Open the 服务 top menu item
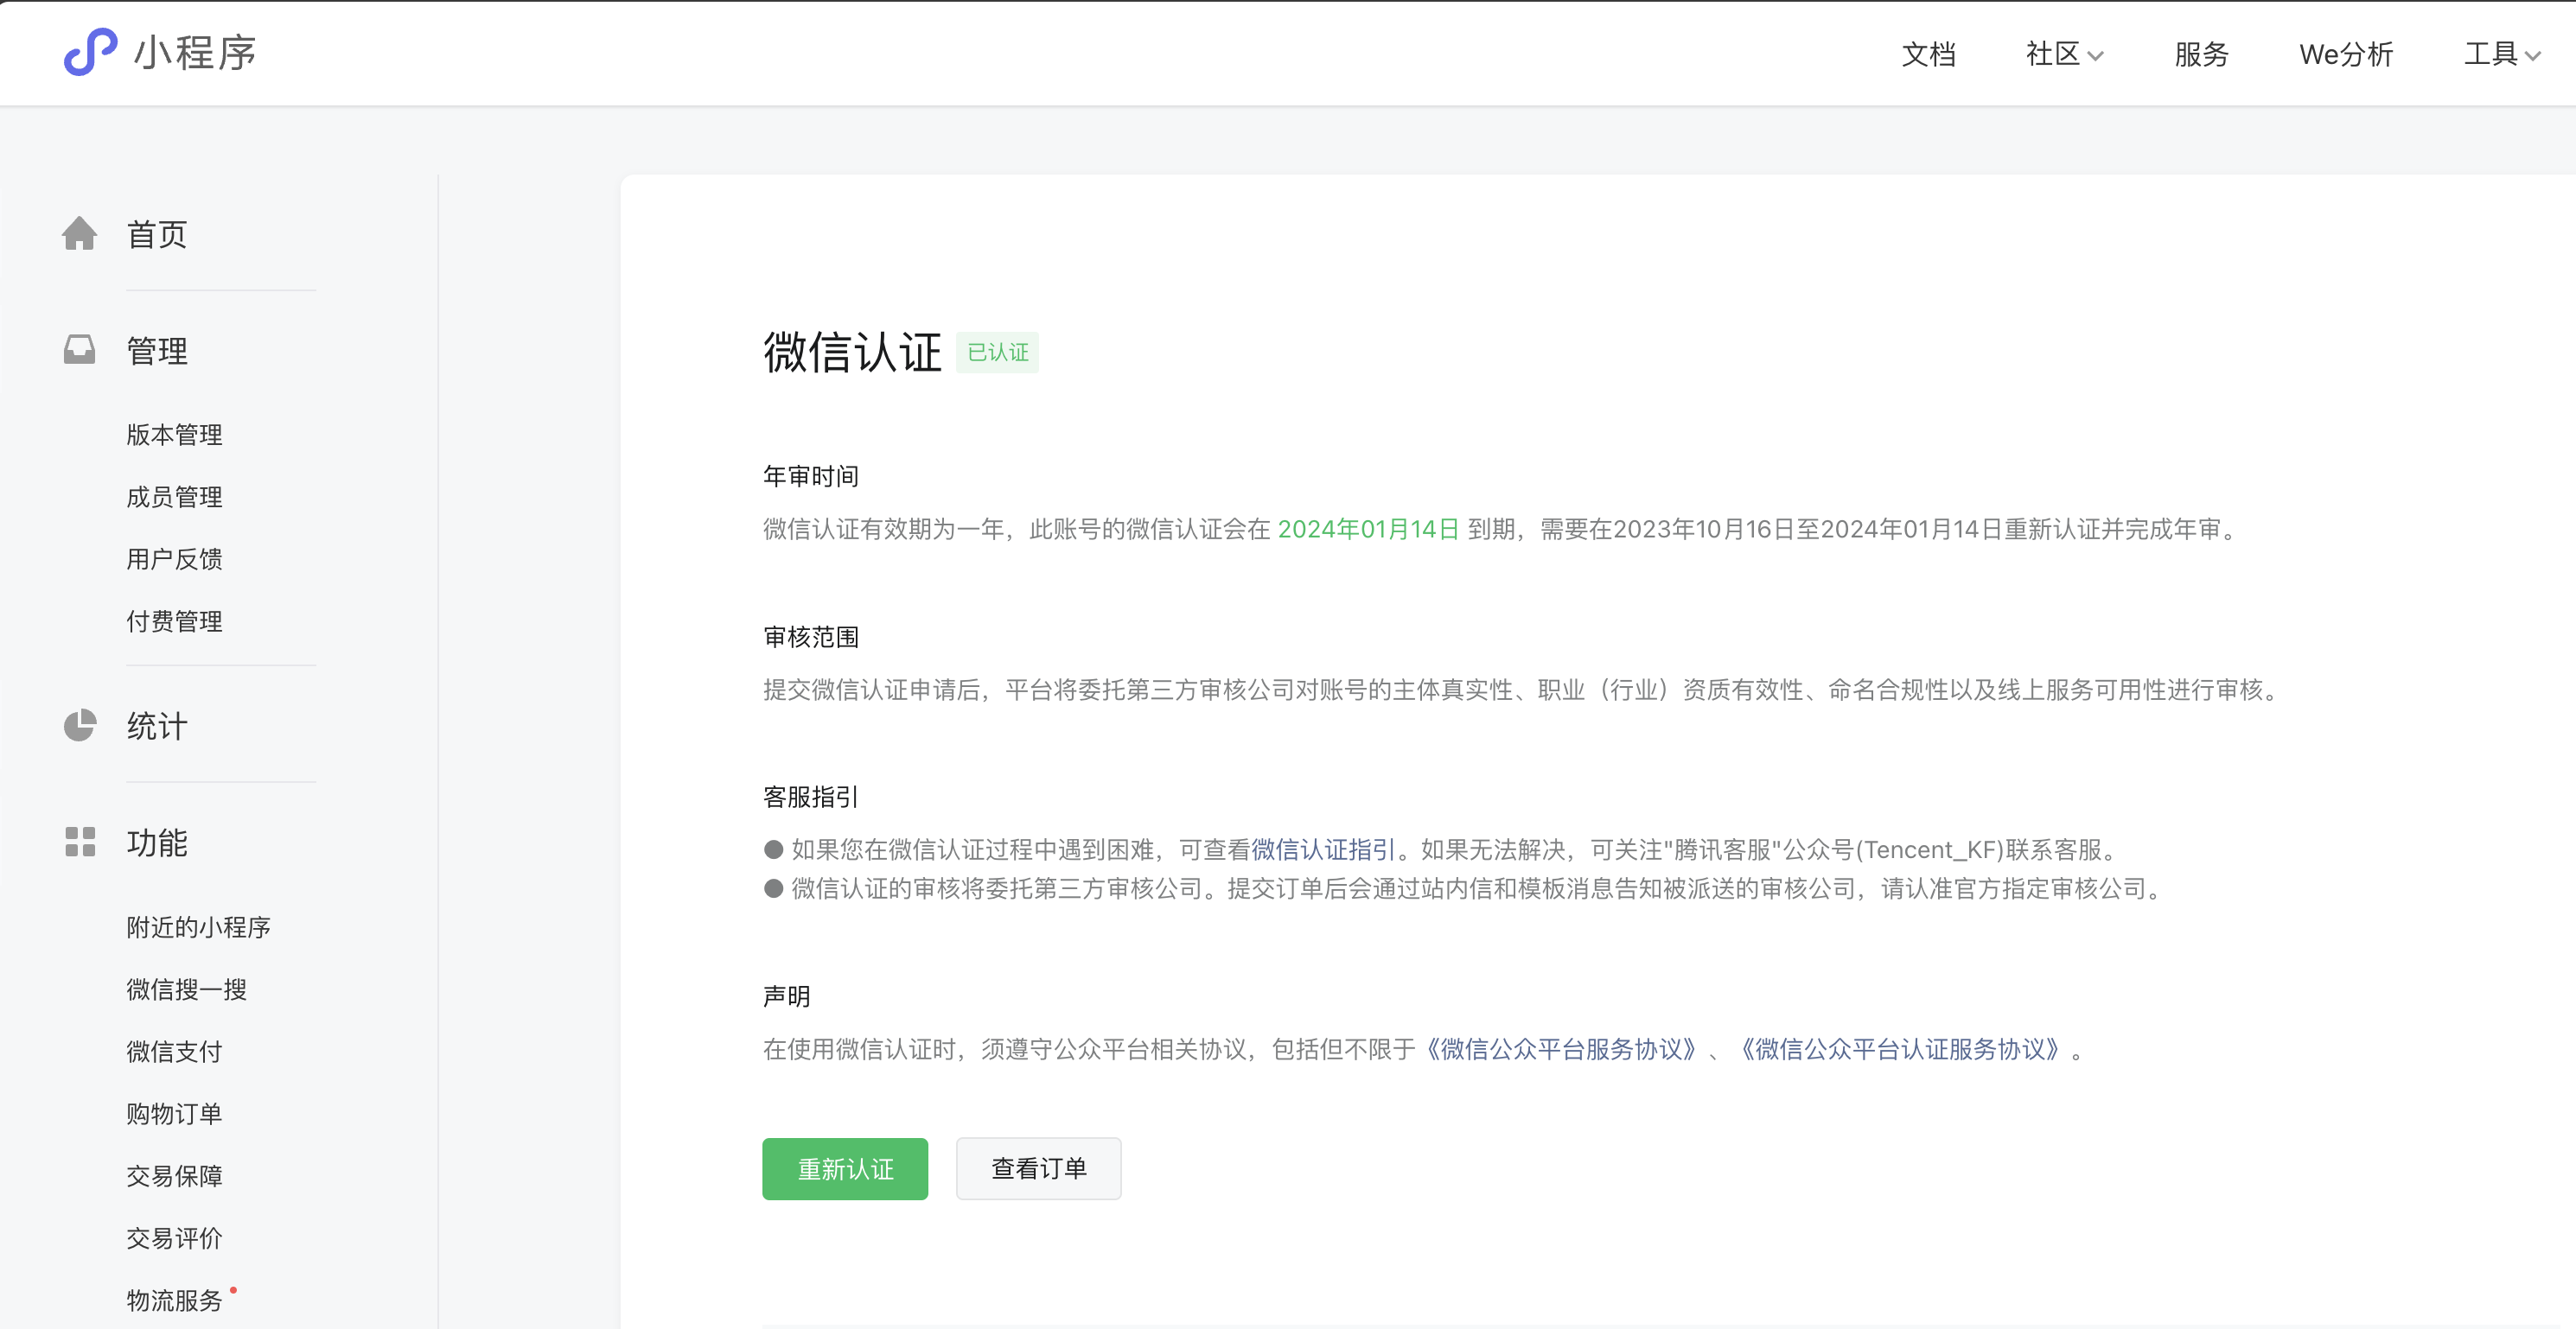This screenshot has height=1329, width=2576. pyautogui.click(x=2201, y=54)
